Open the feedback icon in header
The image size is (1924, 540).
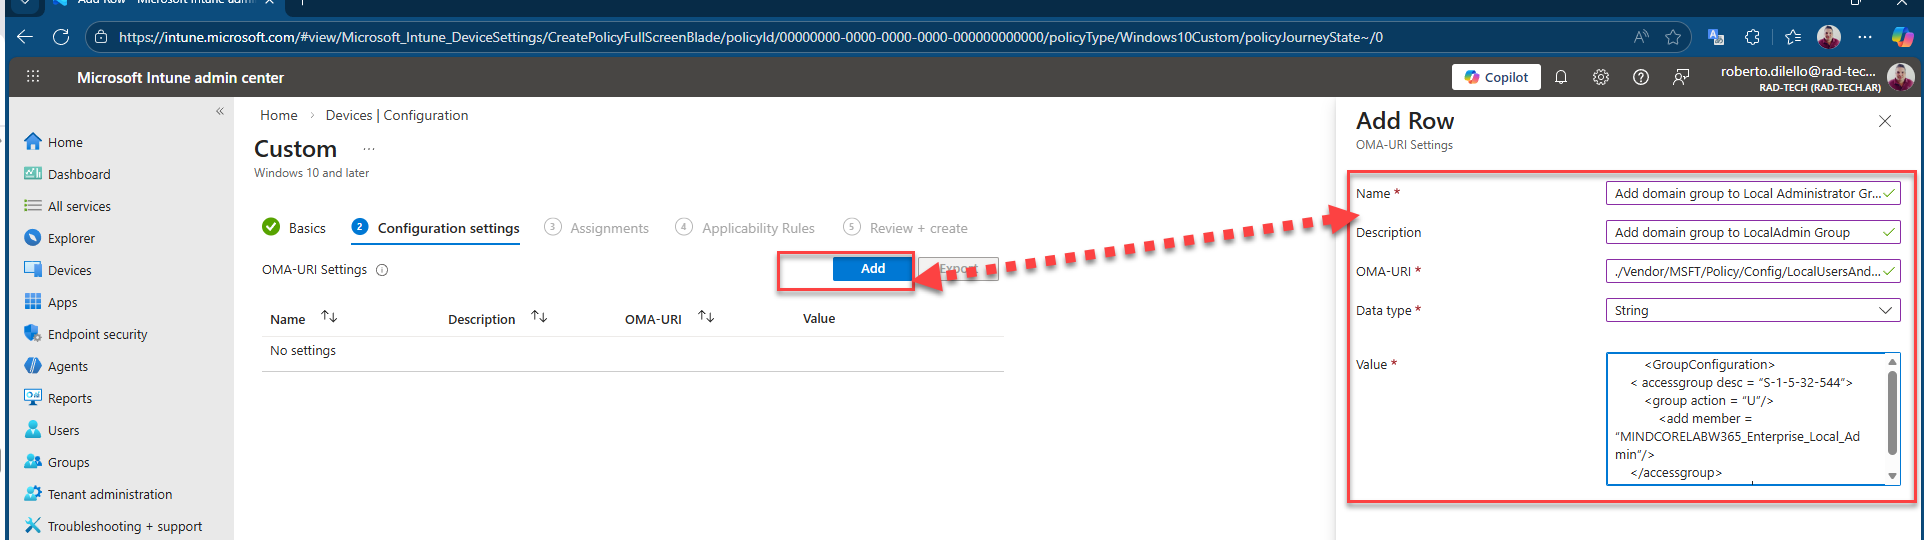1681,77
